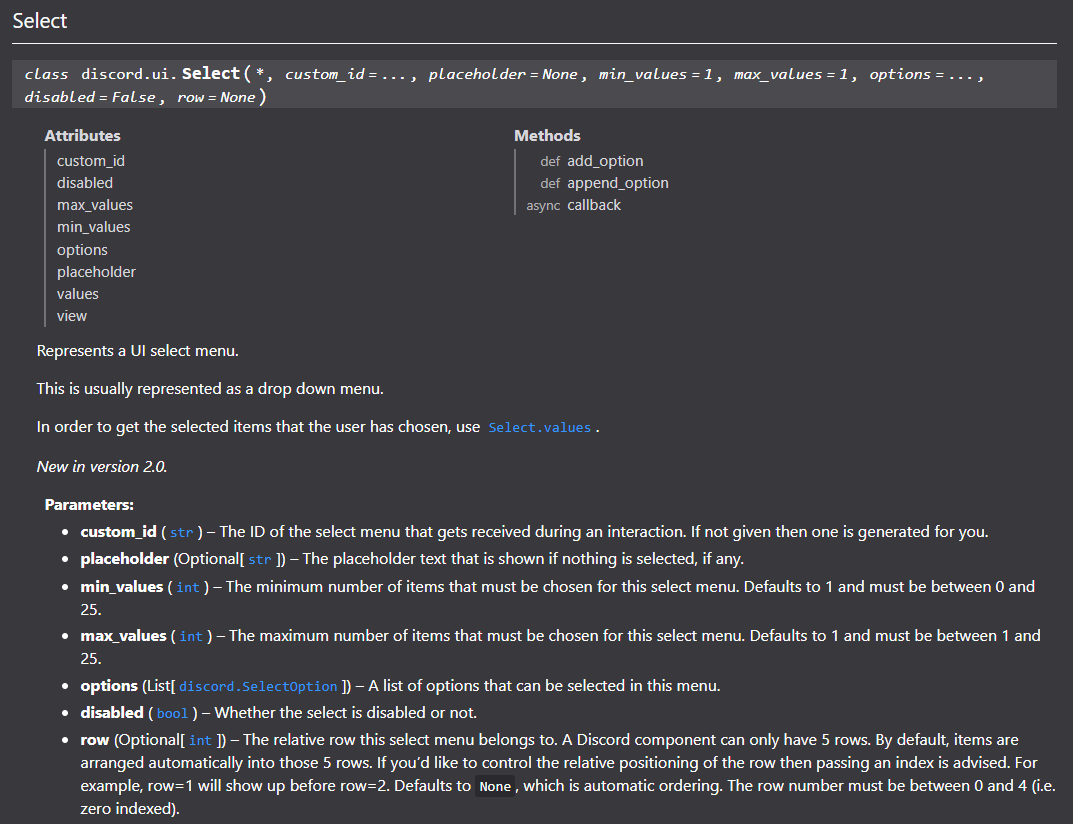Open the custom_id attribute link
This screenshot has height=824, width=1073.
tap(90, 161)
